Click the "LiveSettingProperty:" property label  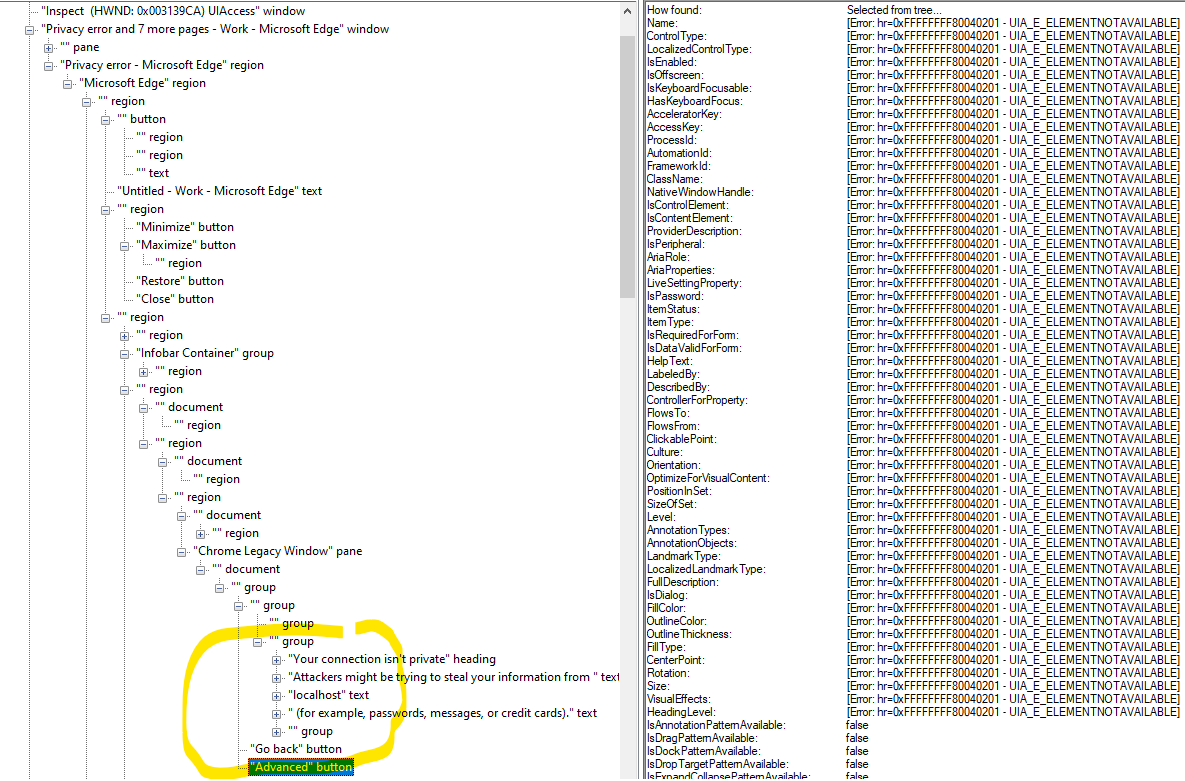(x=694, y=284)
